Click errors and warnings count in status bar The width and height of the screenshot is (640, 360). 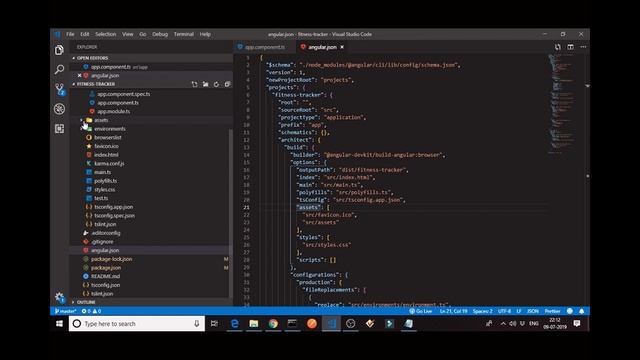click(x=91, y=311)
